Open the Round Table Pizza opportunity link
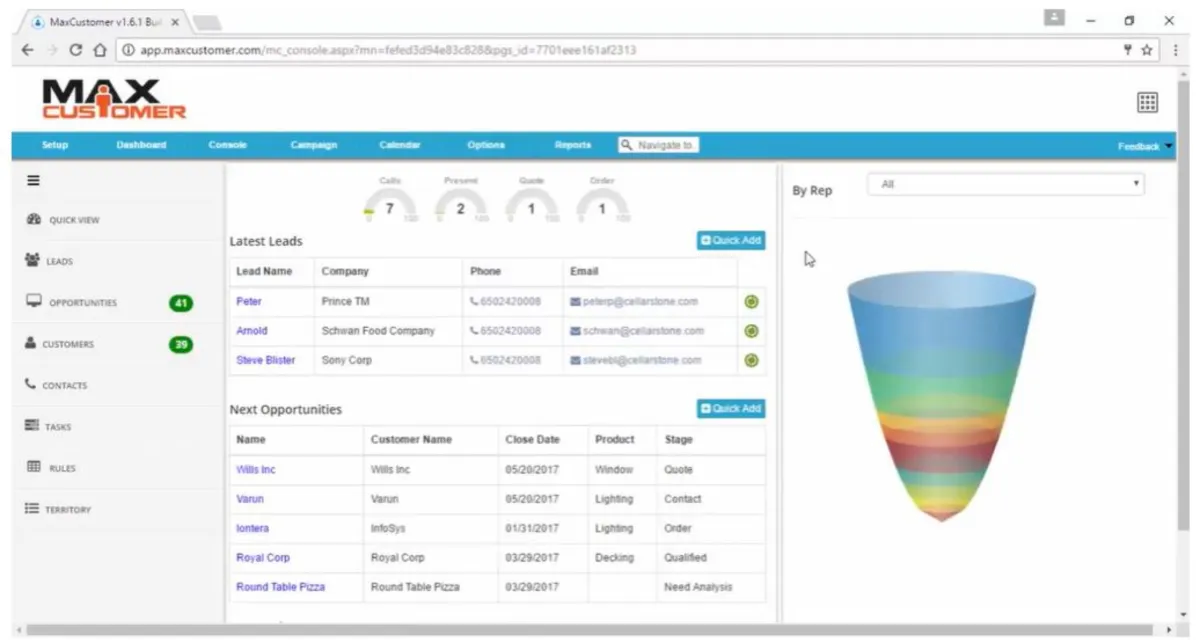The width and height of the screenshot is (1200, 643). tap(280, 587)
